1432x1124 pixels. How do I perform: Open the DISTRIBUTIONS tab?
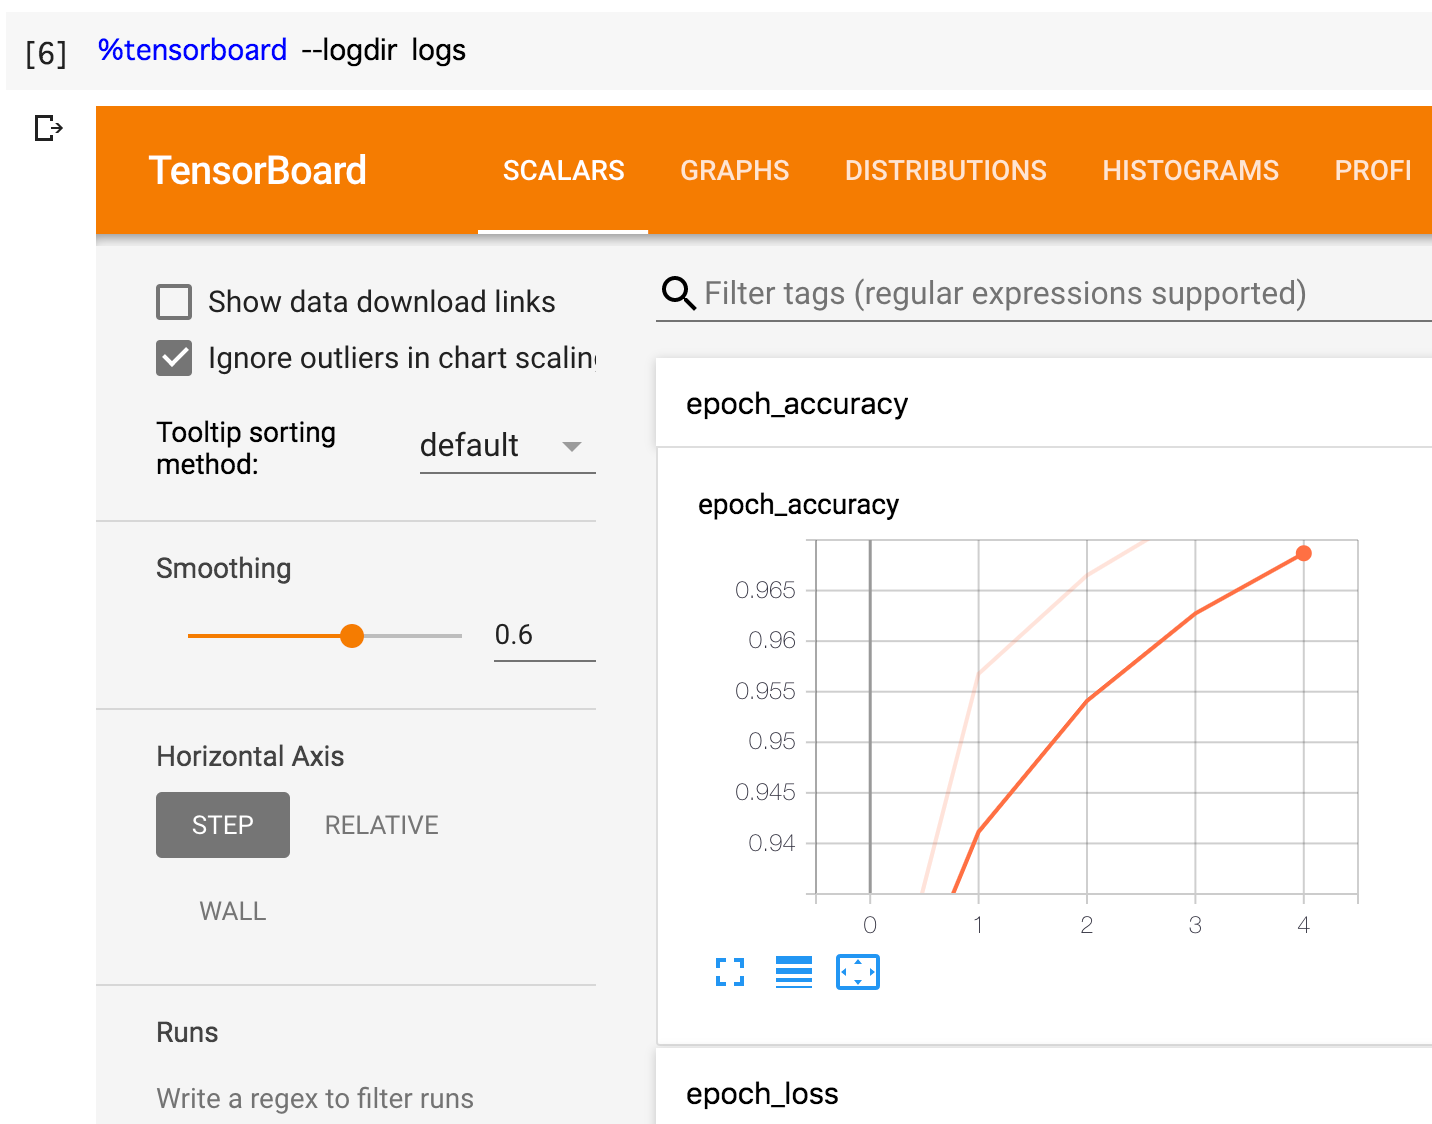click(946, 170)
